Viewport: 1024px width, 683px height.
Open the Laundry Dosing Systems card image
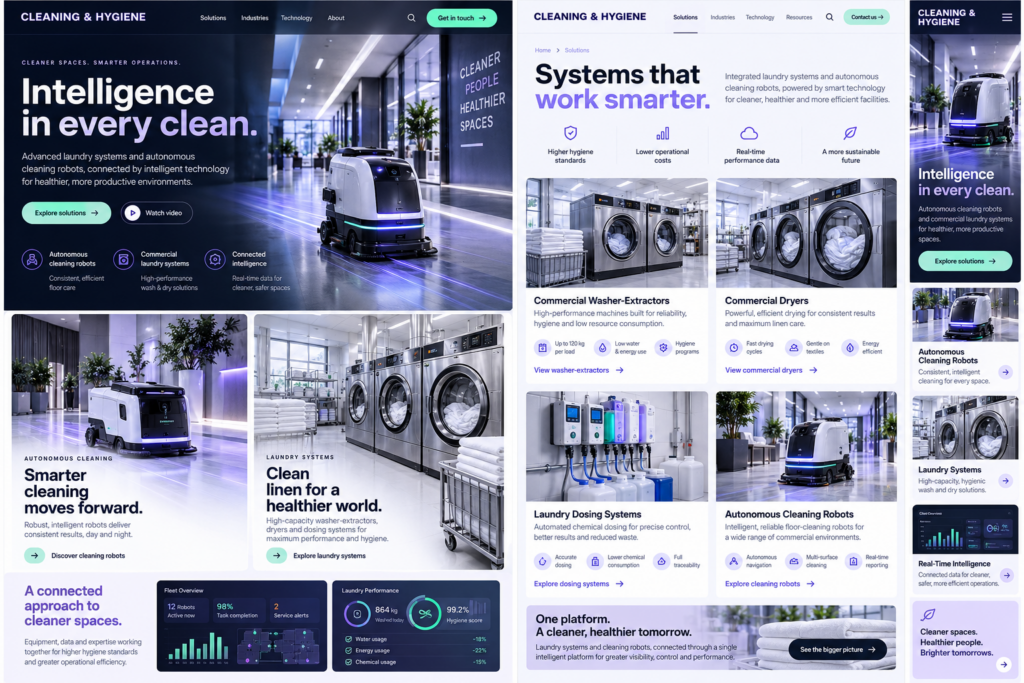616,447
